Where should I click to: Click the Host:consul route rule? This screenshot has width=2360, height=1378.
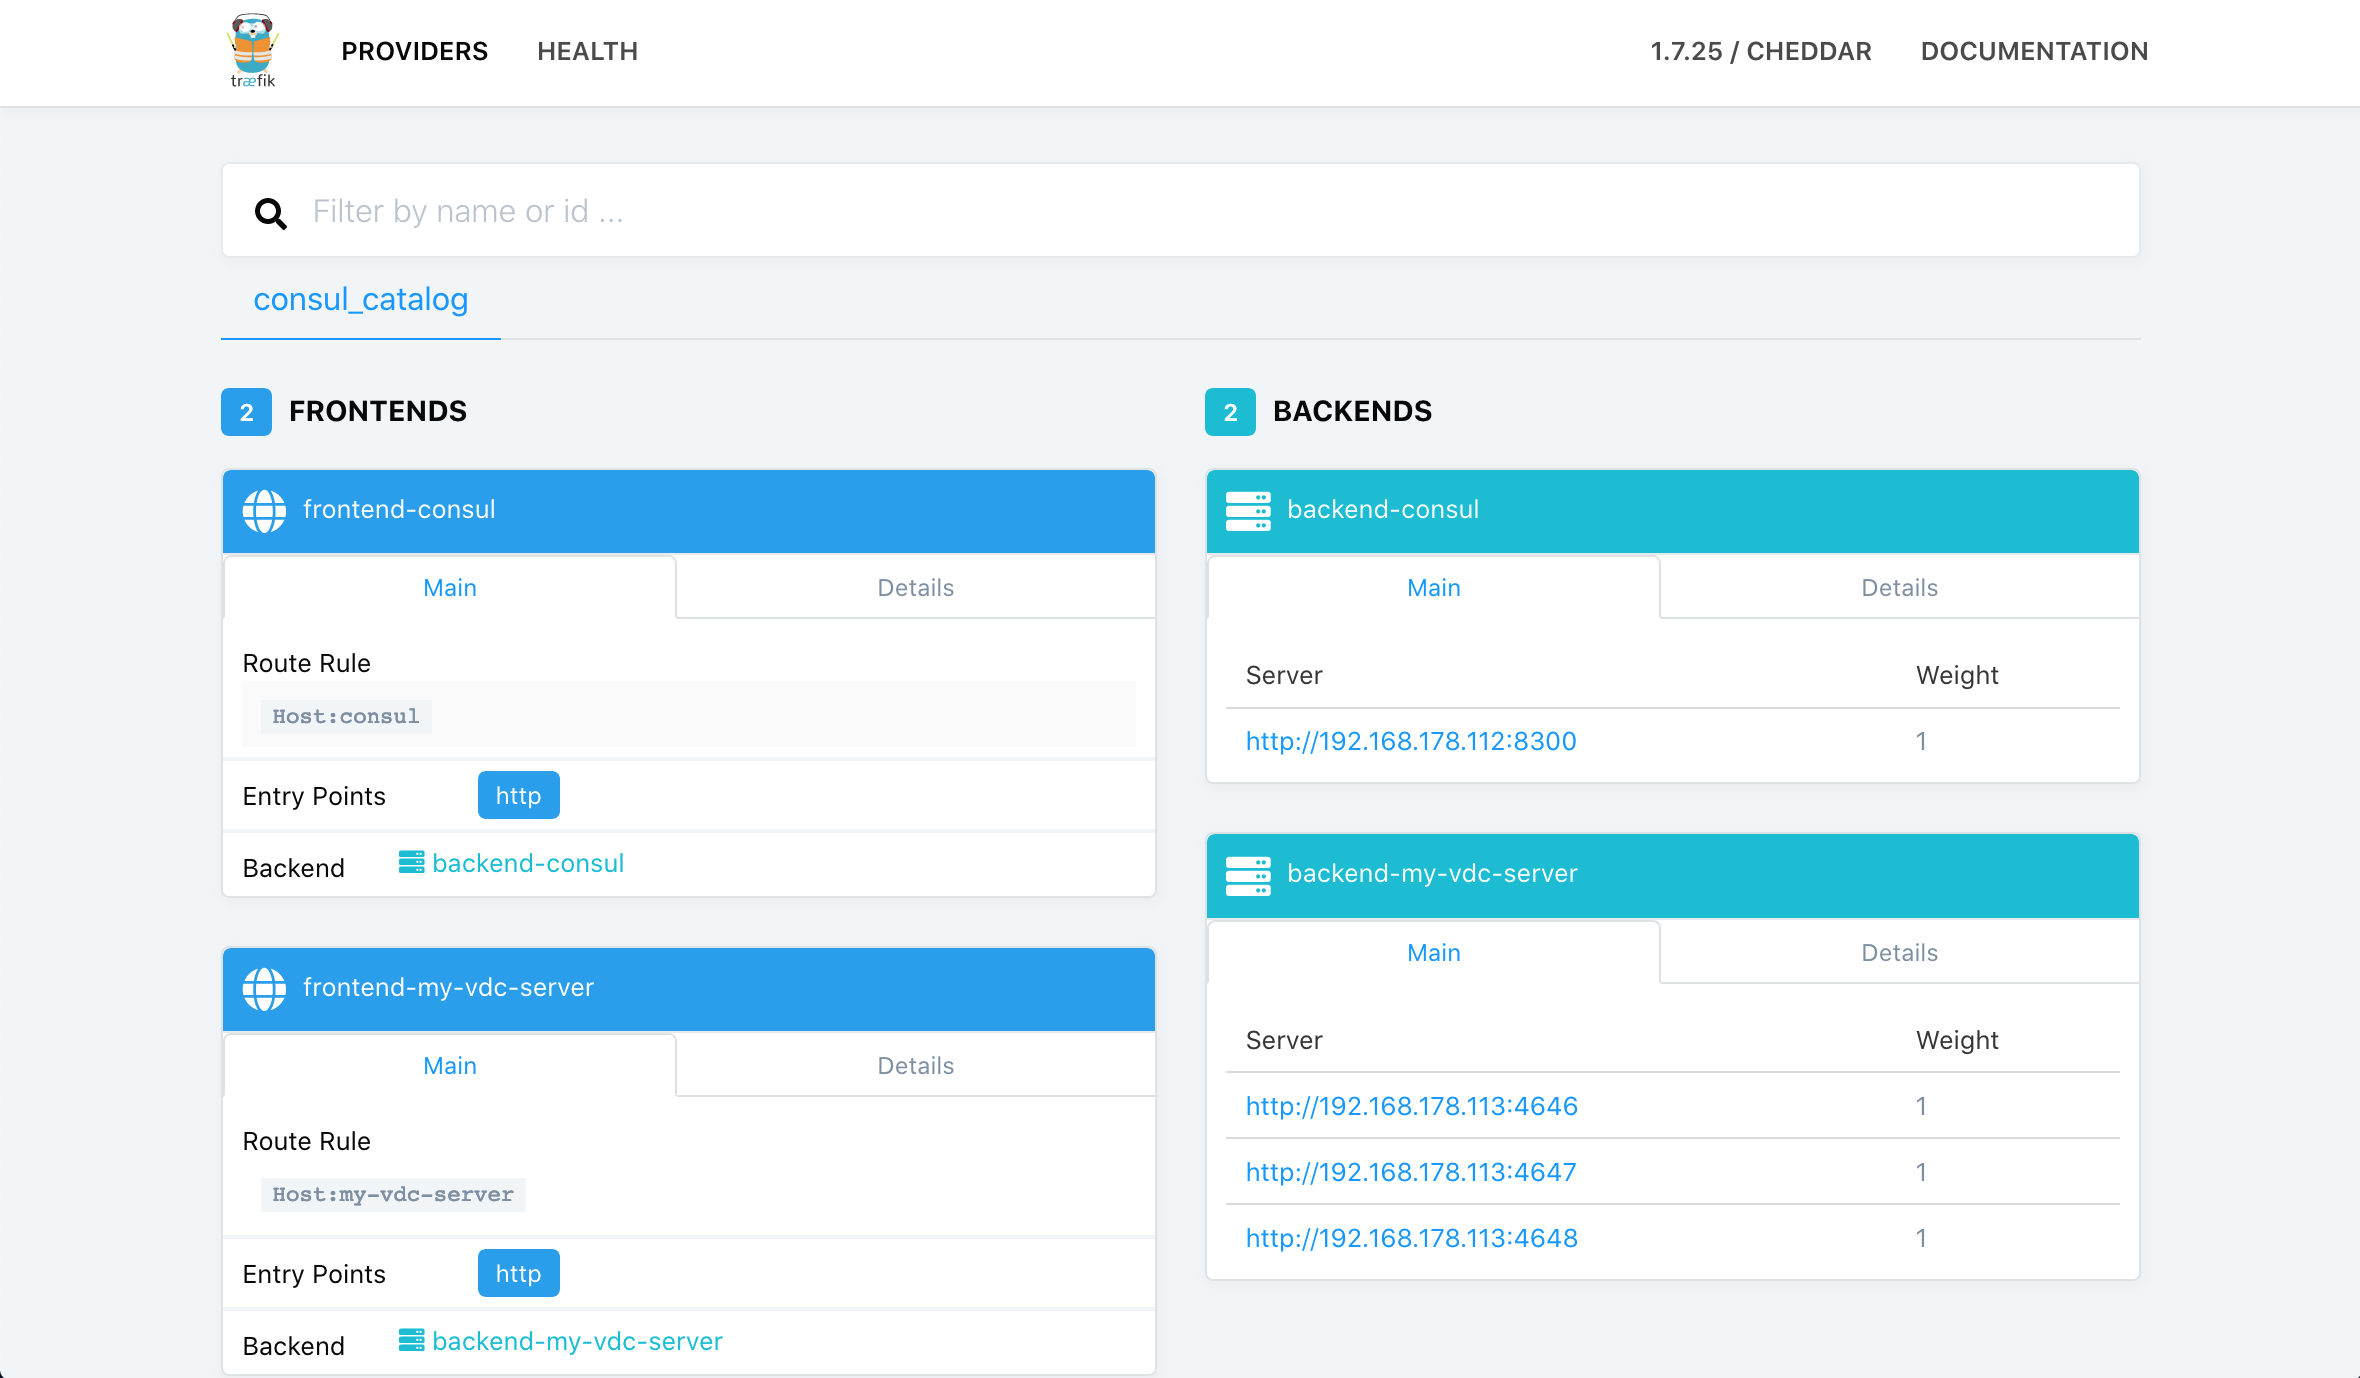pos(346,716)
